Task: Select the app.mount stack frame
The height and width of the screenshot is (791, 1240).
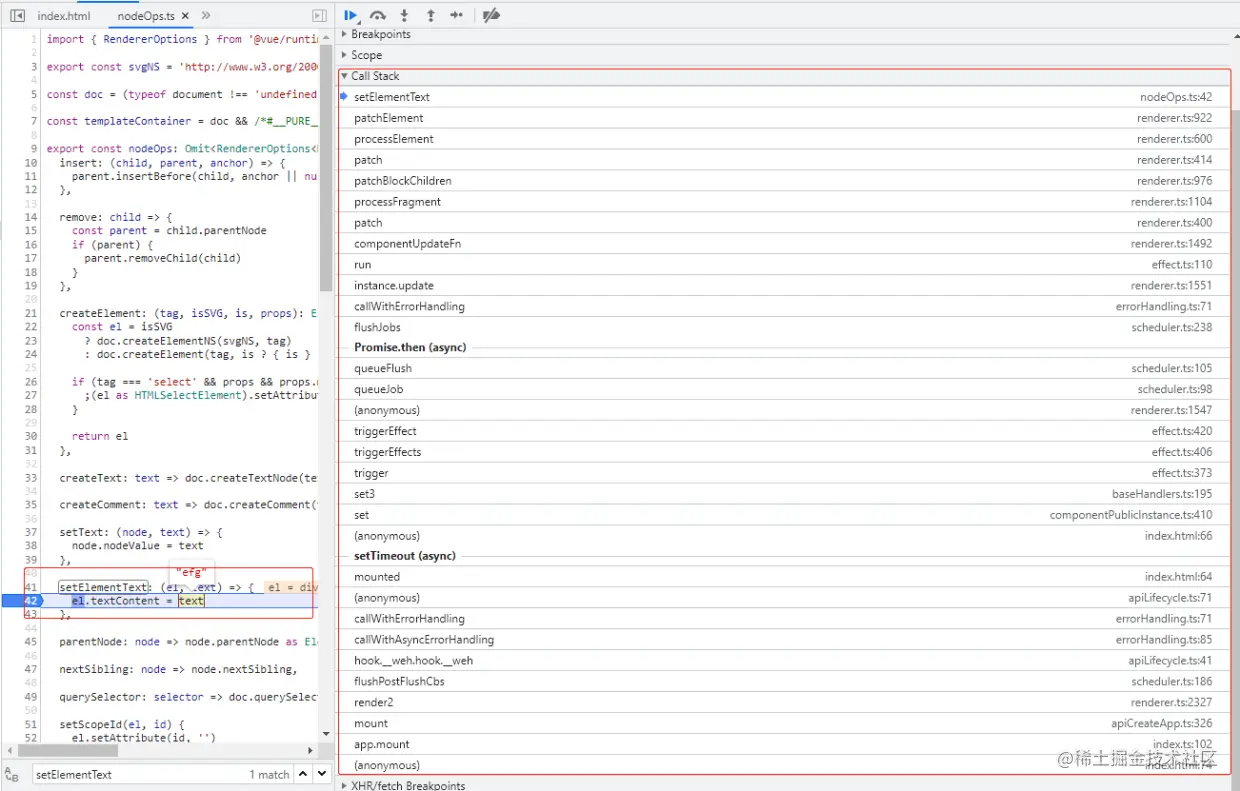Action: click(785, 745)
